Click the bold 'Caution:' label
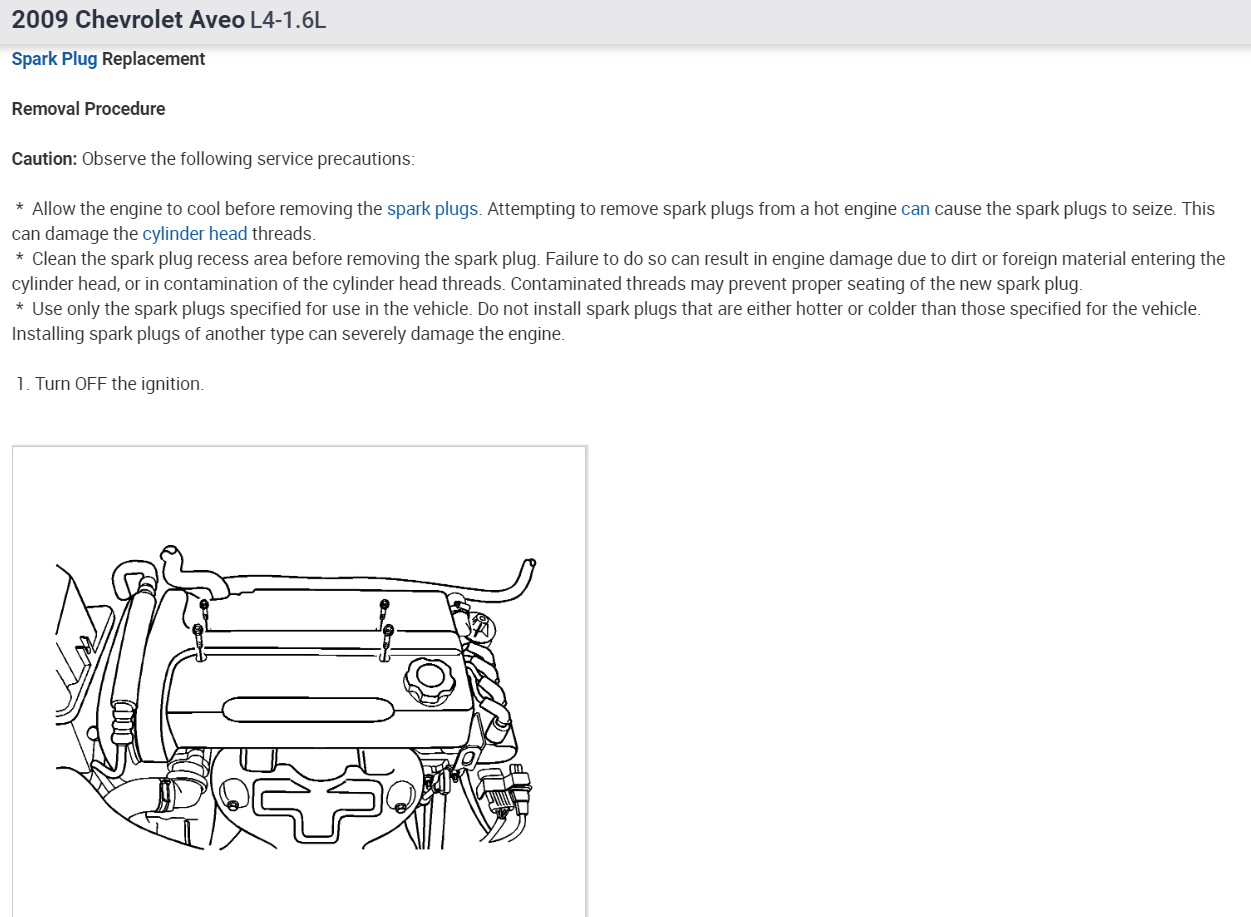The image size is (1251, 917). coord(44,159)
